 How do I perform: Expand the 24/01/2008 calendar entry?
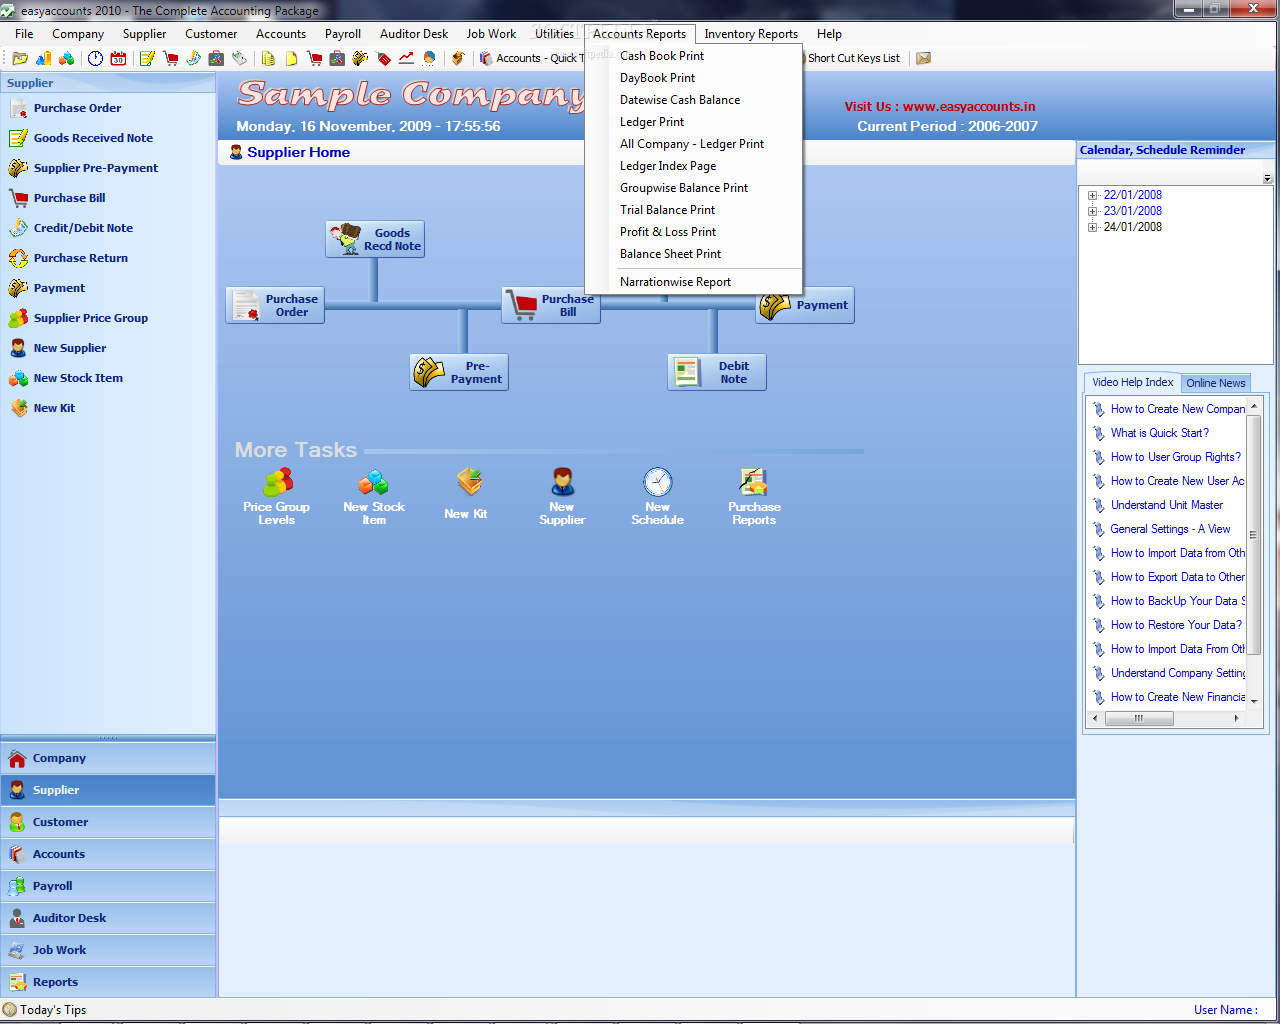click(1093, 228)
